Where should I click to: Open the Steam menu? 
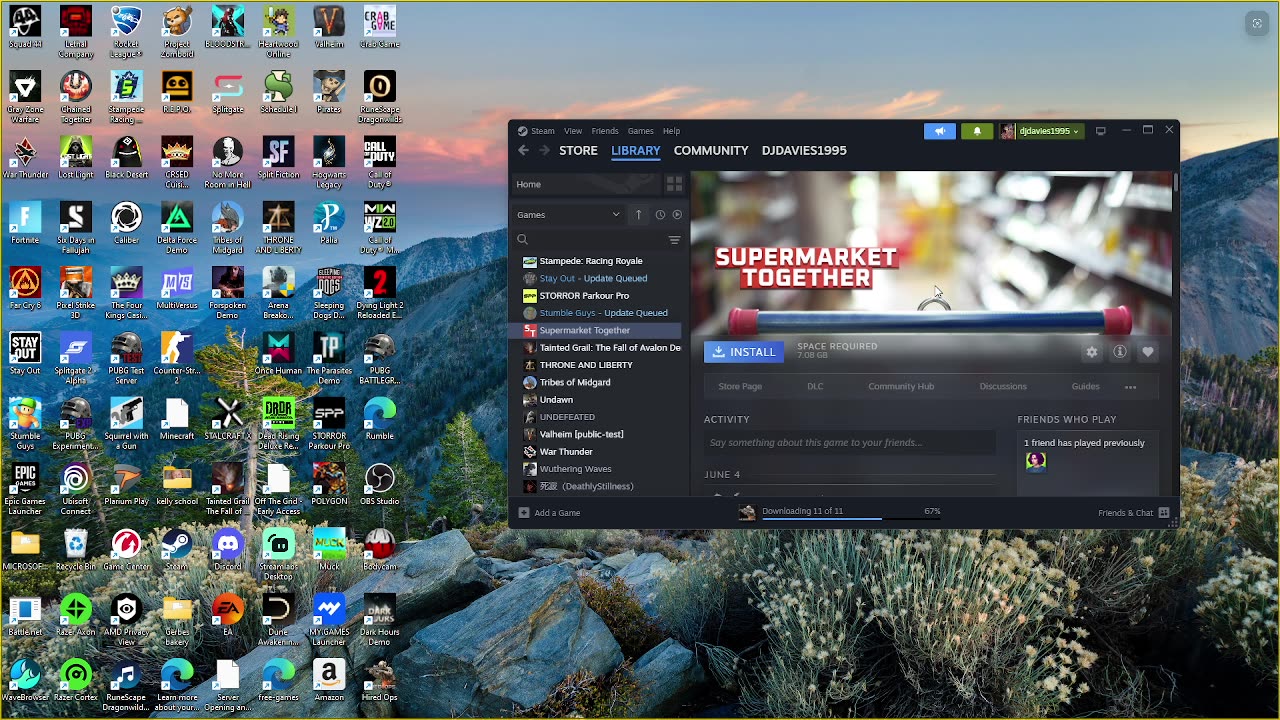point(543,131)
